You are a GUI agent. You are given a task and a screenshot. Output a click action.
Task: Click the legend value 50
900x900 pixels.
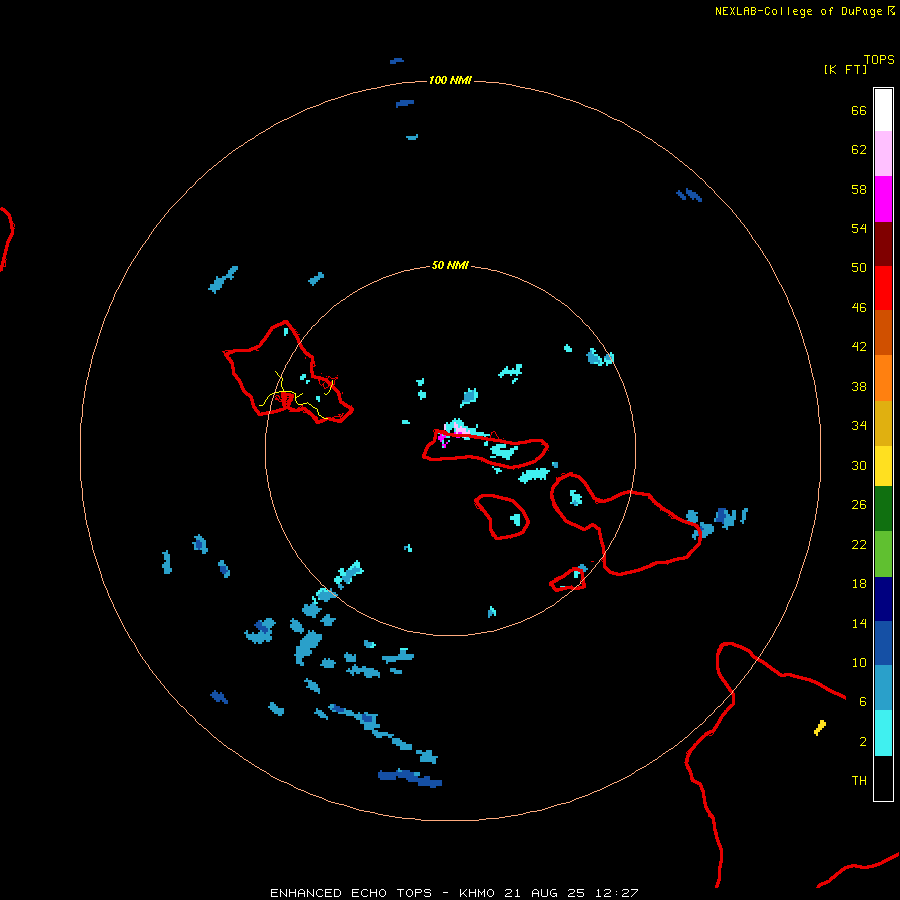coord(859,267)
